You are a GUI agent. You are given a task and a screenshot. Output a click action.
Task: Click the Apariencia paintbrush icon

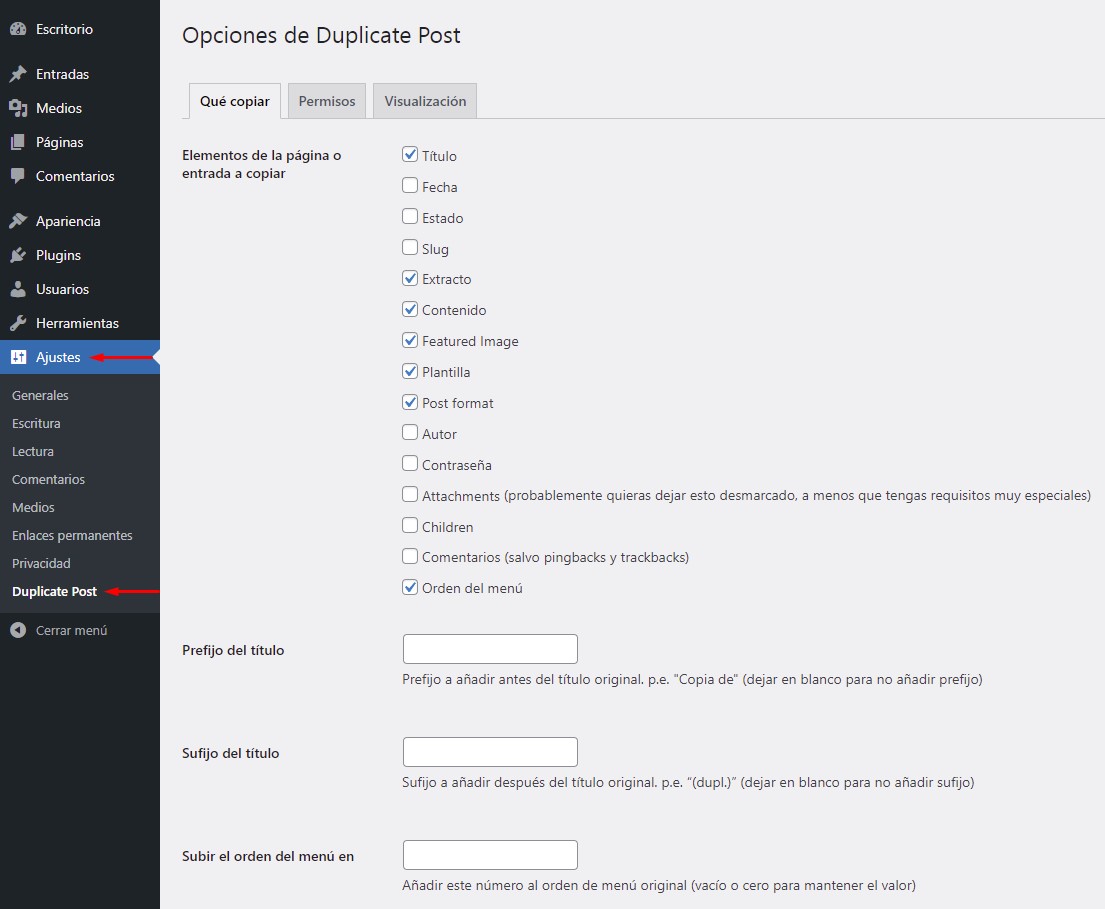click(x=18, y=221)
